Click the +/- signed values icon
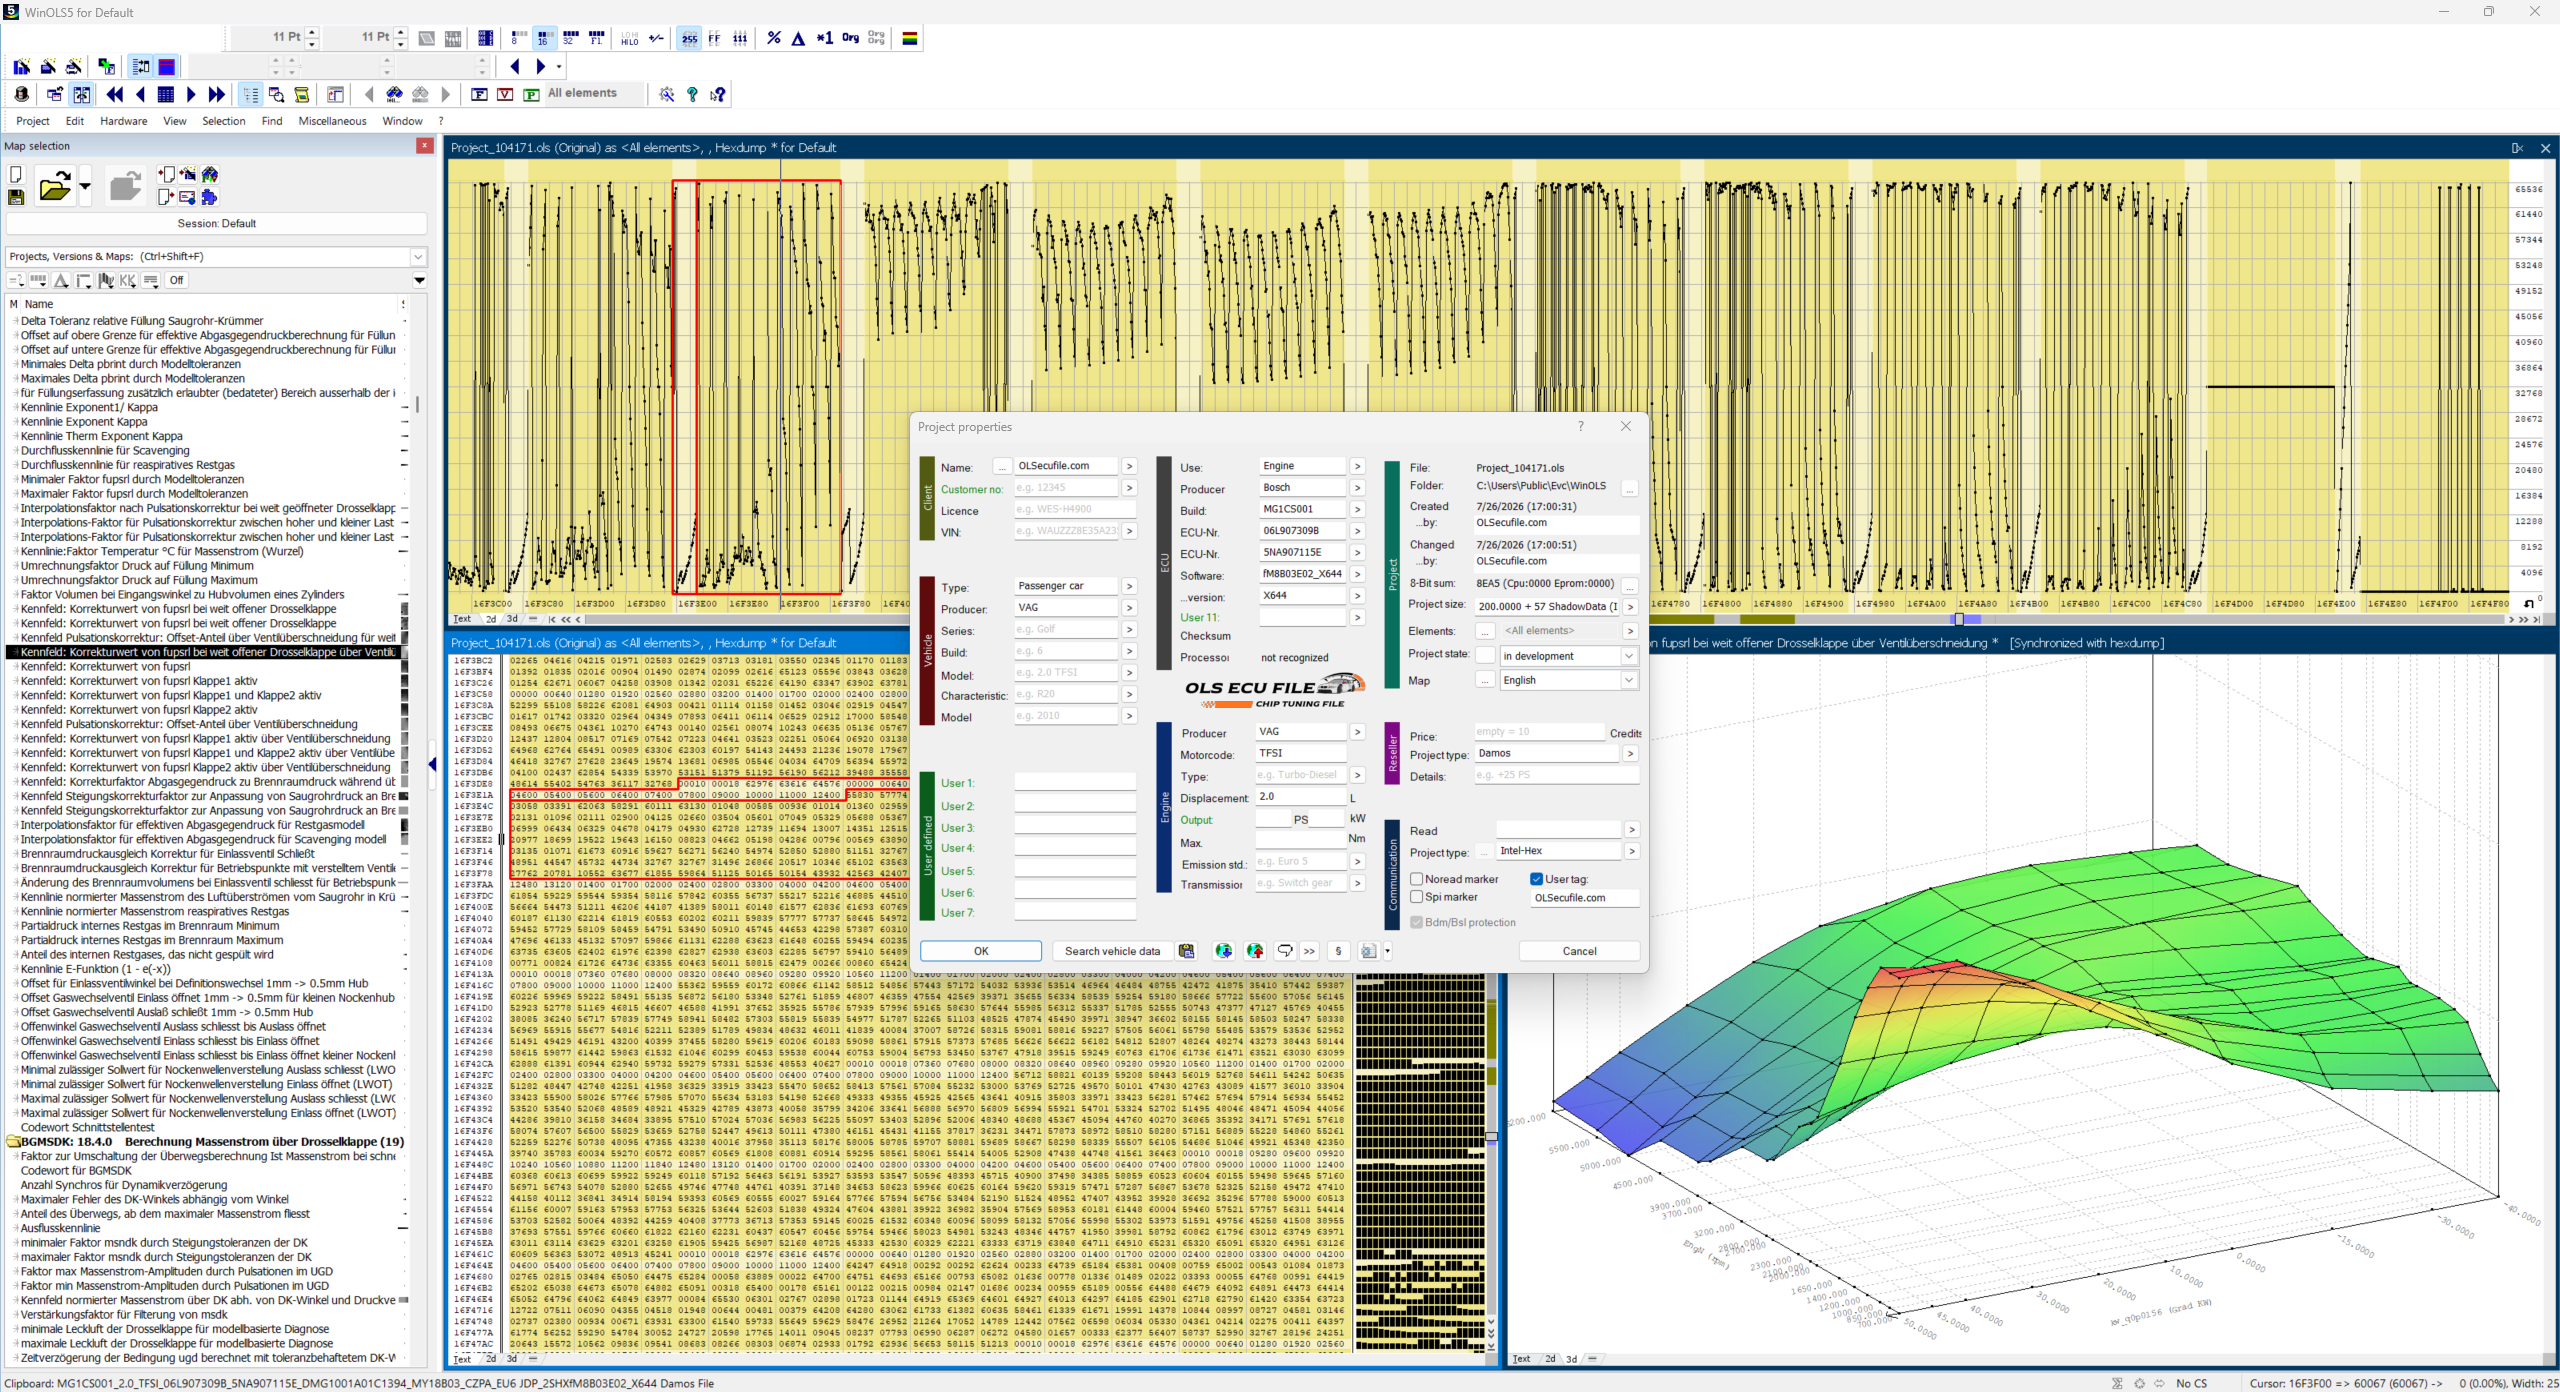The height and width of the screenshot is (1392, 2560). click(656, 38)
